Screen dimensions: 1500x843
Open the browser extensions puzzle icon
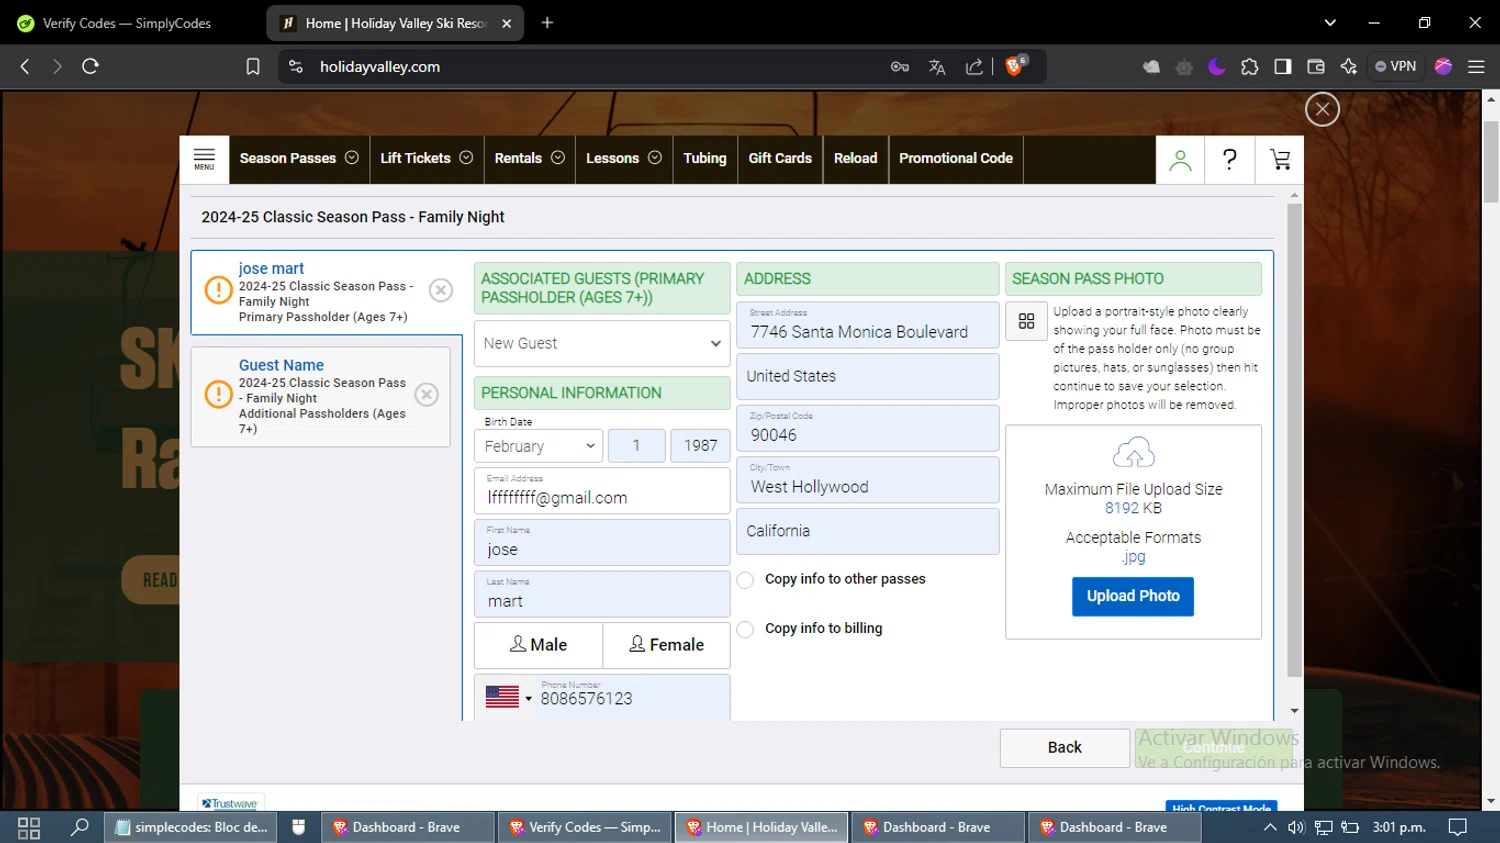pos(1249,66)
